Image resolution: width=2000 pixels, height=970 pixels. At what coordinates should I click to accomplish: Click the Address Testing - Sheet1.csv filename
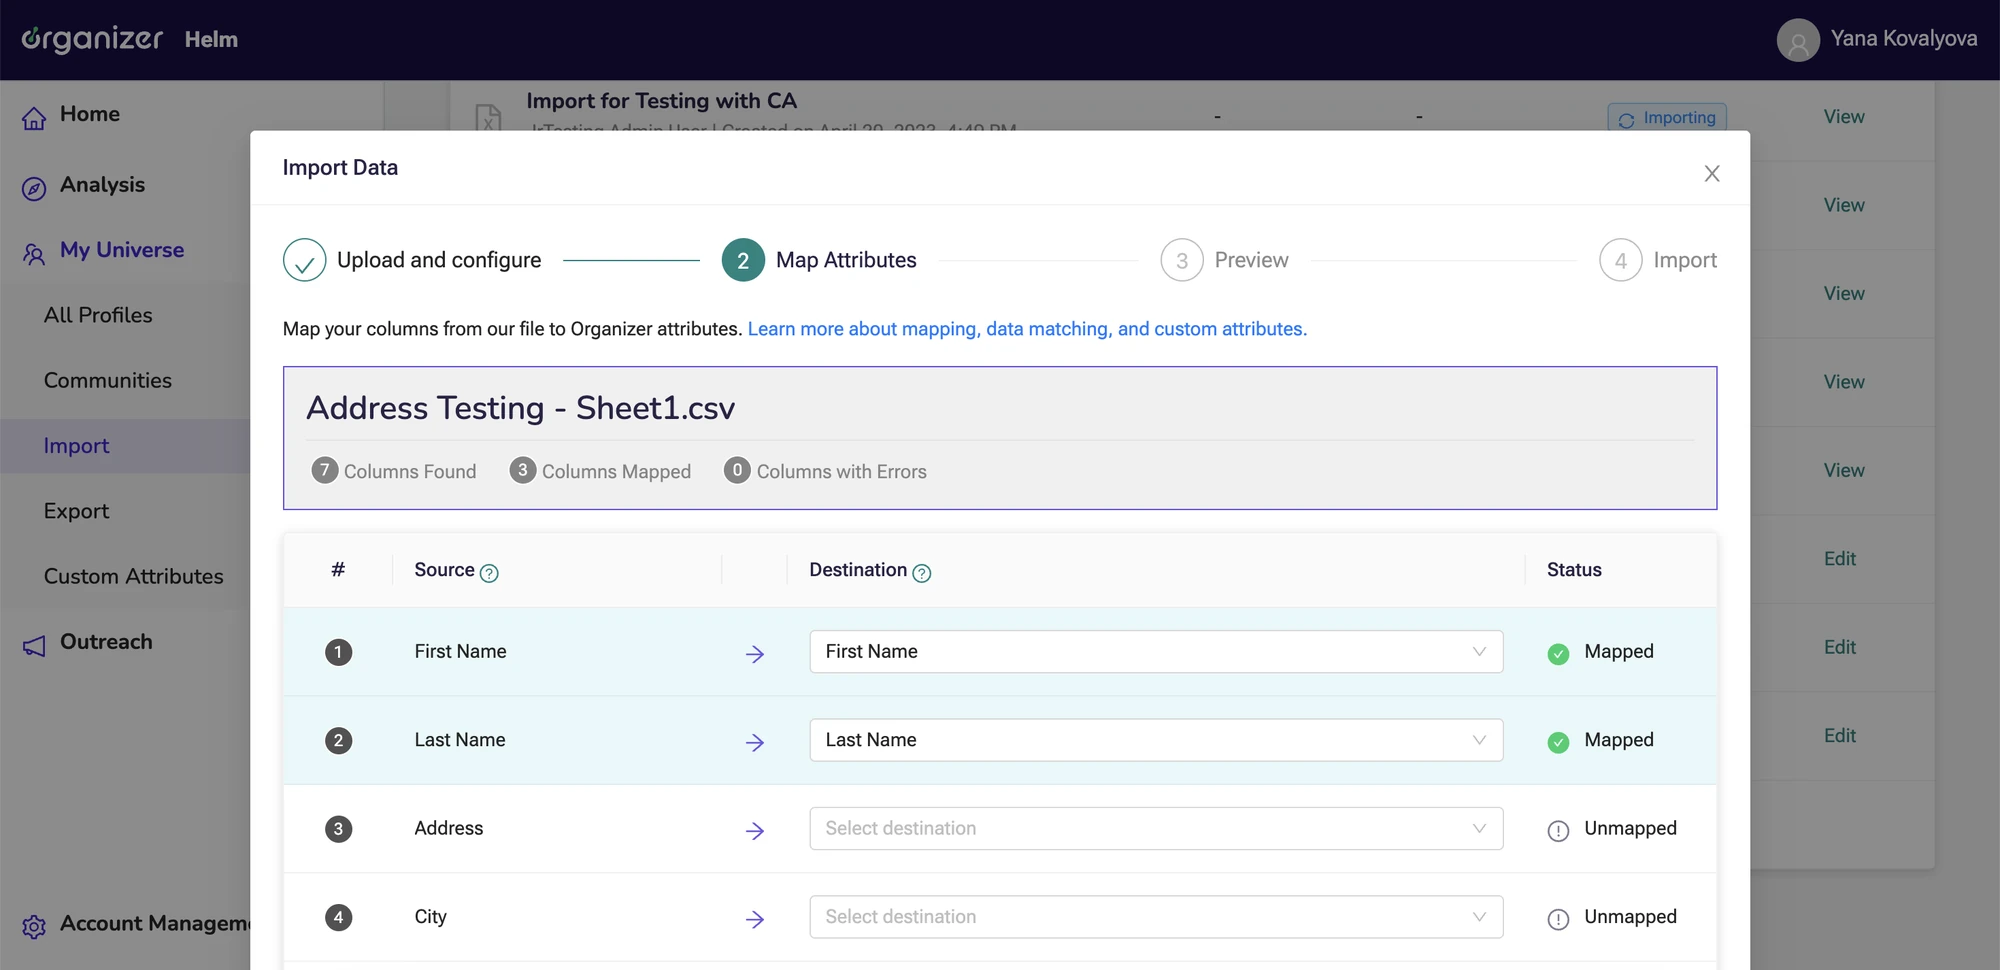coord(521,408)
